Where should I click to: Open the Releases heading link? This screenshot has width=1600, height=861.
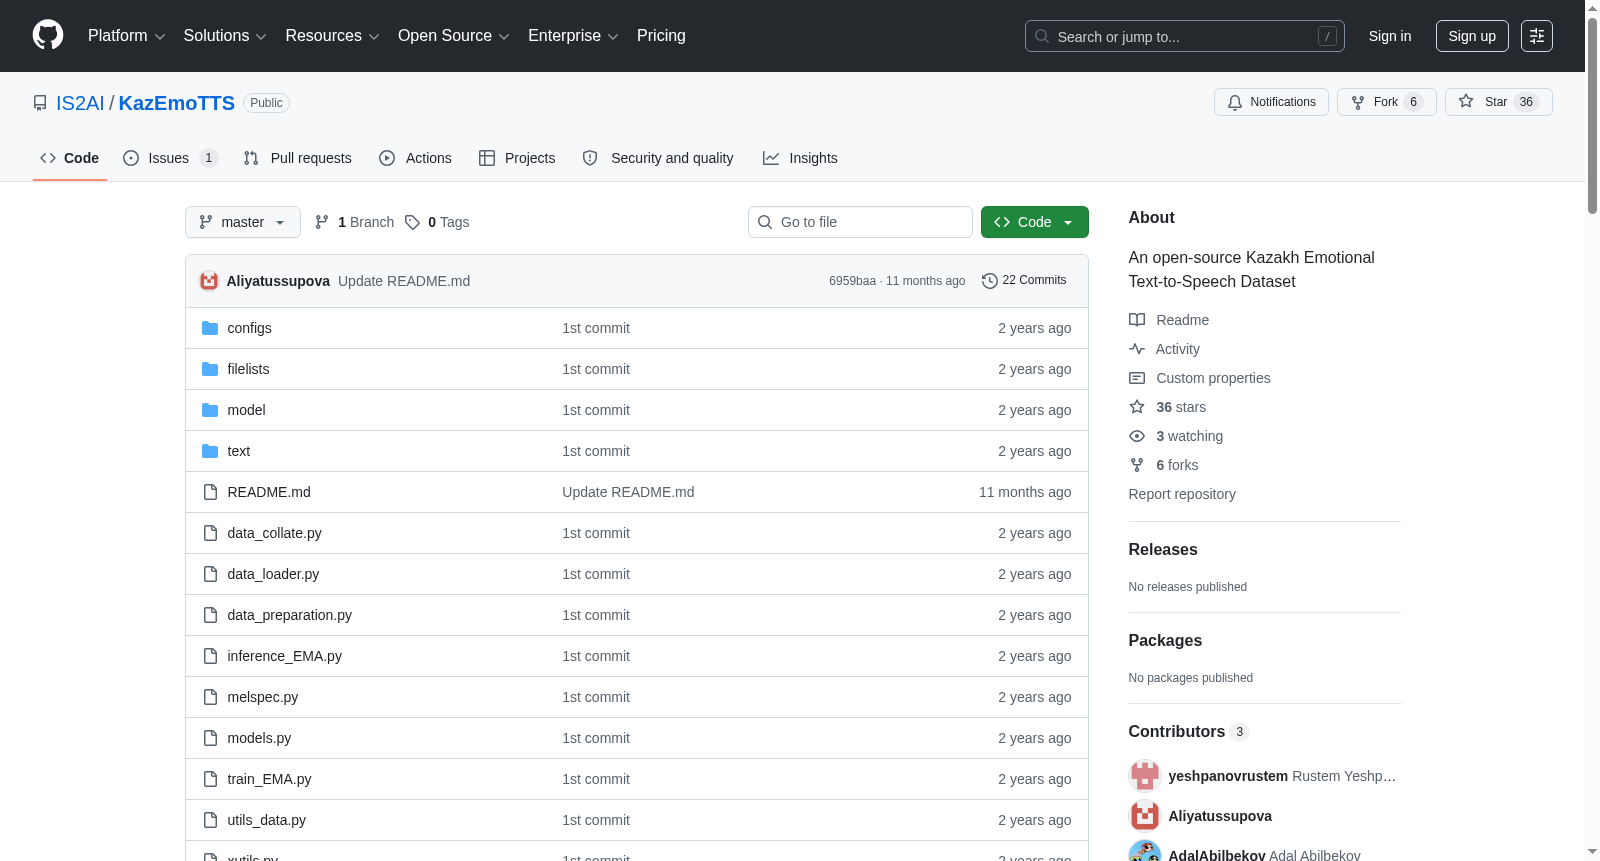(x=1163, y=550)
